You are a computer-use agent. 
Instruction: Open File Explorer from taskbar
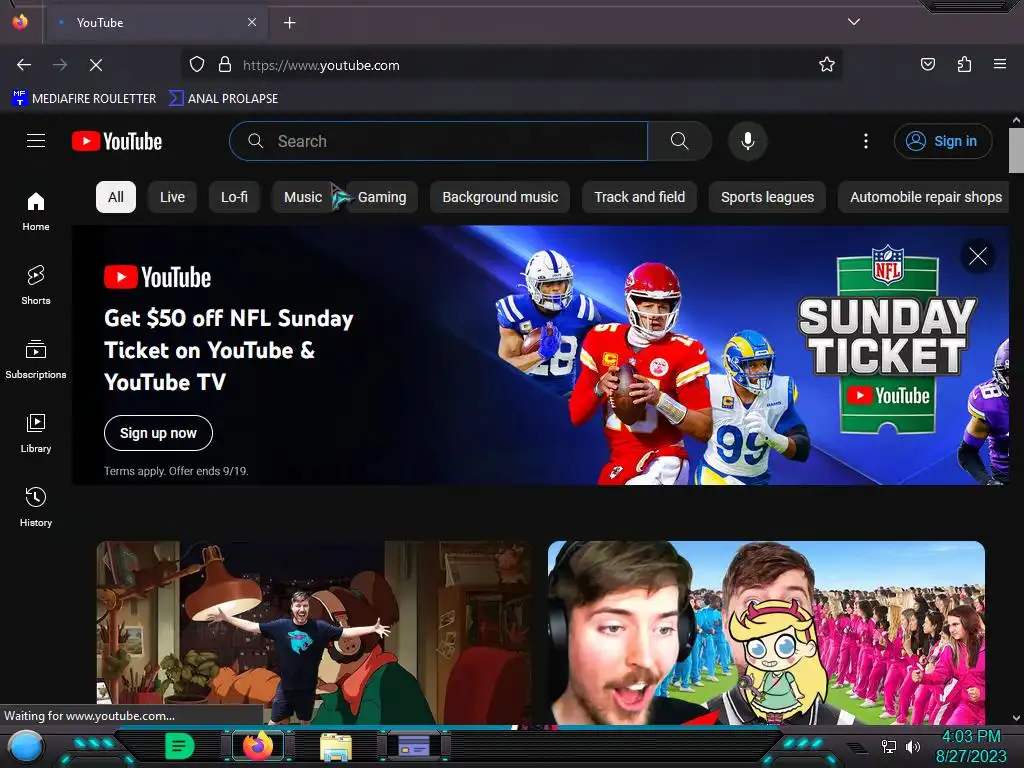pos(336,746)
